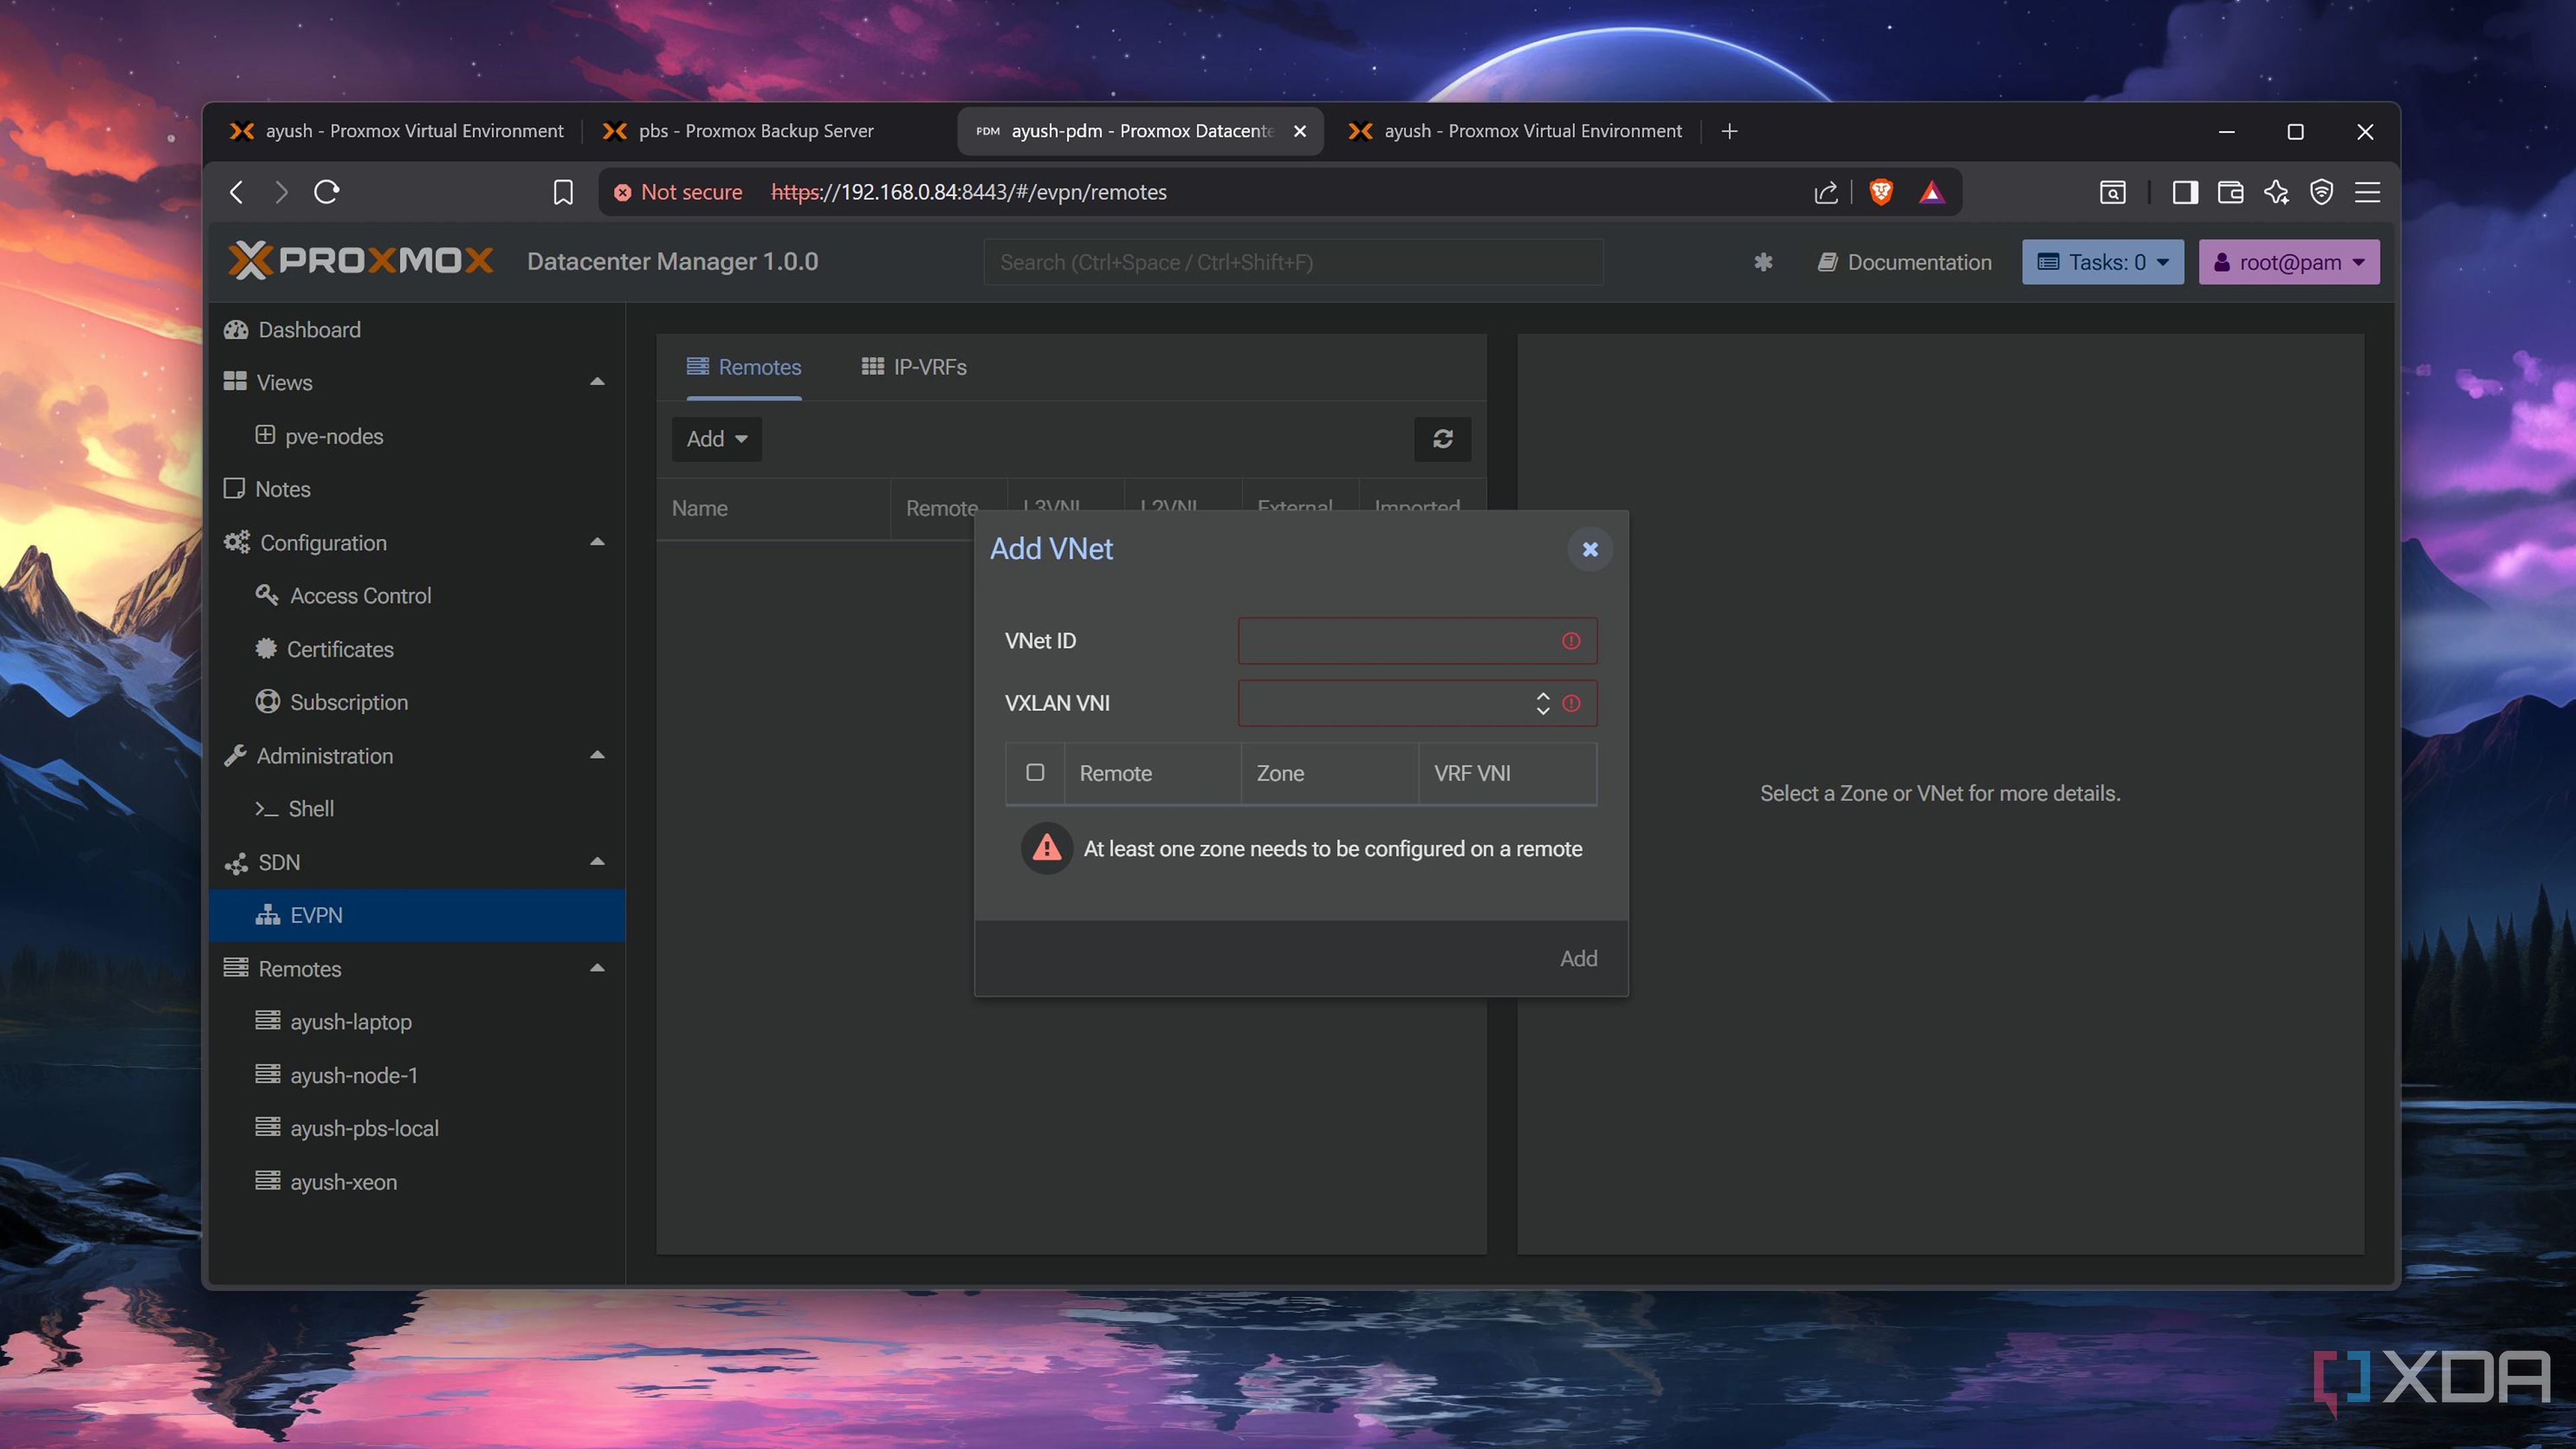This screenshot has height=1449, width=2576.
Task: Click the Brave Rewards triangle icon
Action: point(1931,192)
